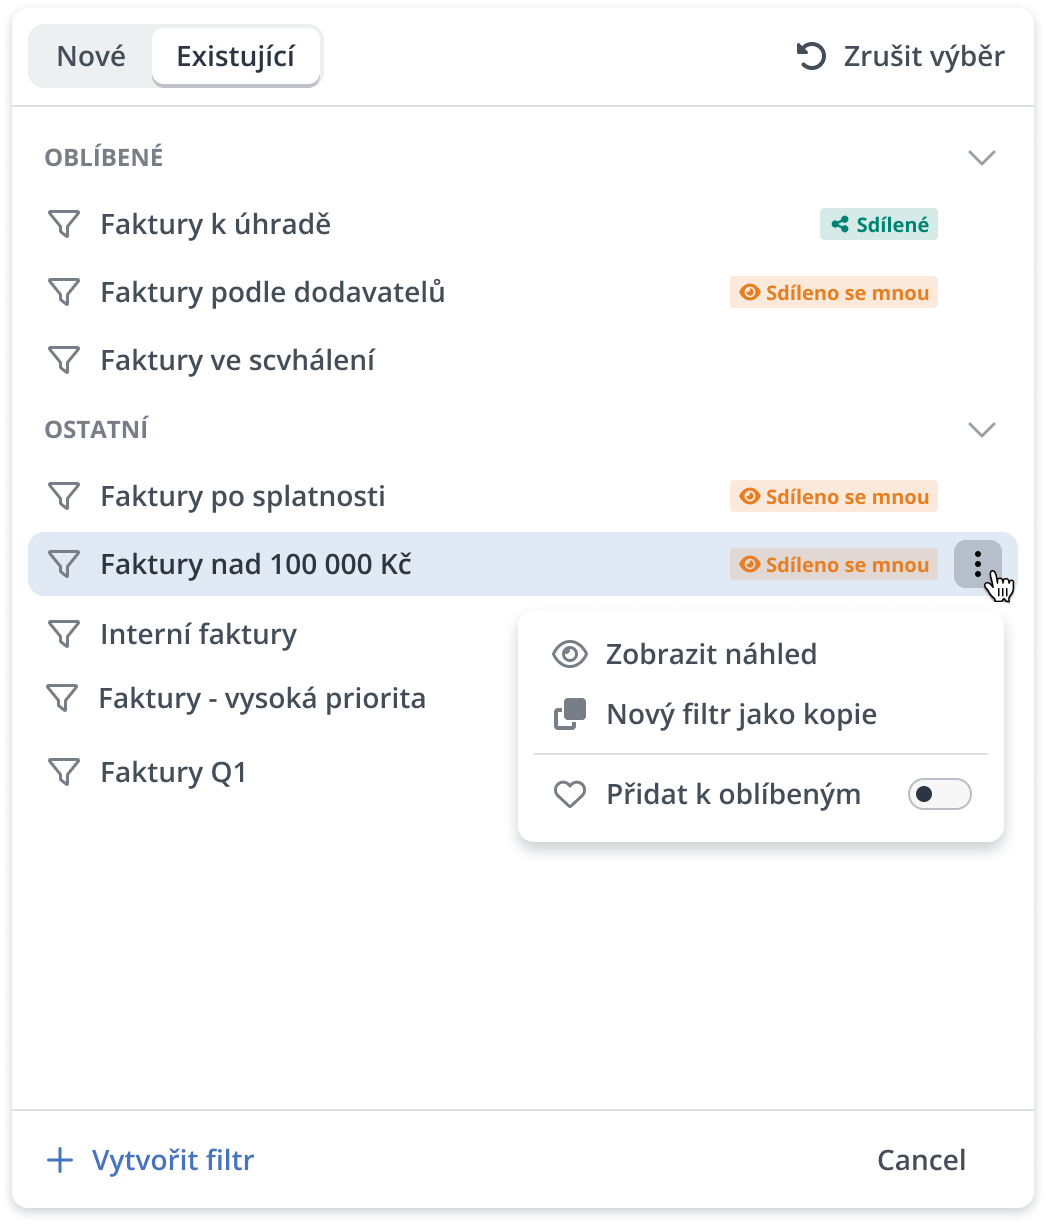Viewport: 1046px width, 1224px height.
Task: Click the funnel icon for Faktury k úhradě
Action: pyautogui.click(x=64, y=225)
